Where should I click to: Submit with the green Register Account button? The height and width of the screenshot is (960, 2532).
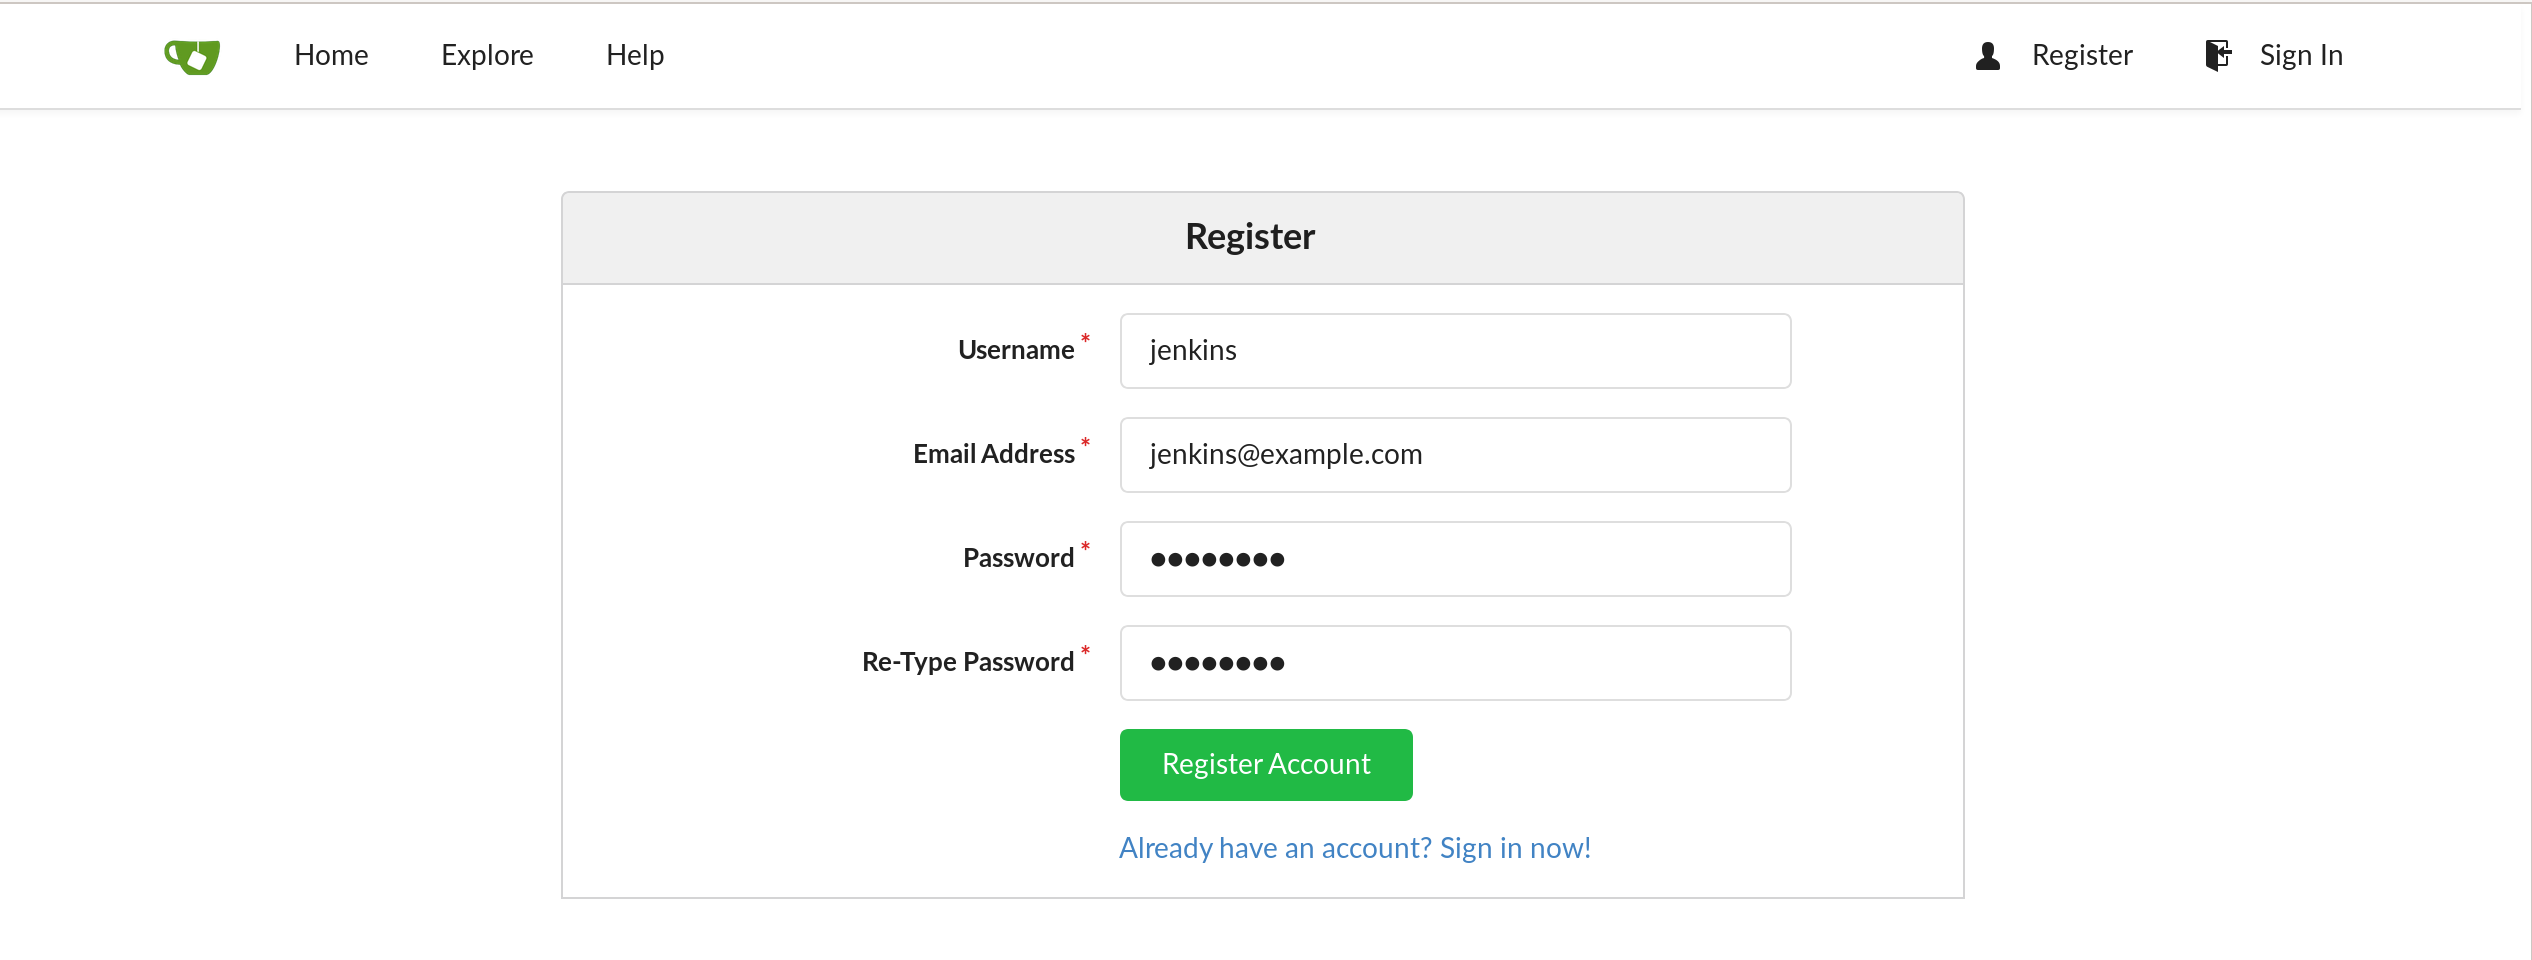pyautogui.click(x=1266, y=765)
